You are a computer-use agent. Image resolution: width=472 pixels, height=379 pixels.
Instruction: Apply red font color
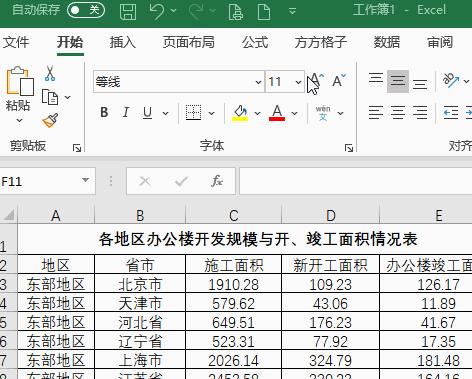click(277, 113)
